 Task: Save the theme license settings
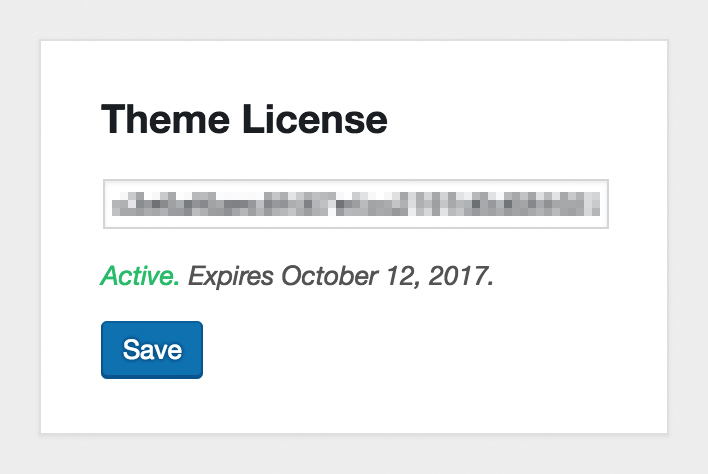coord(152,350)
